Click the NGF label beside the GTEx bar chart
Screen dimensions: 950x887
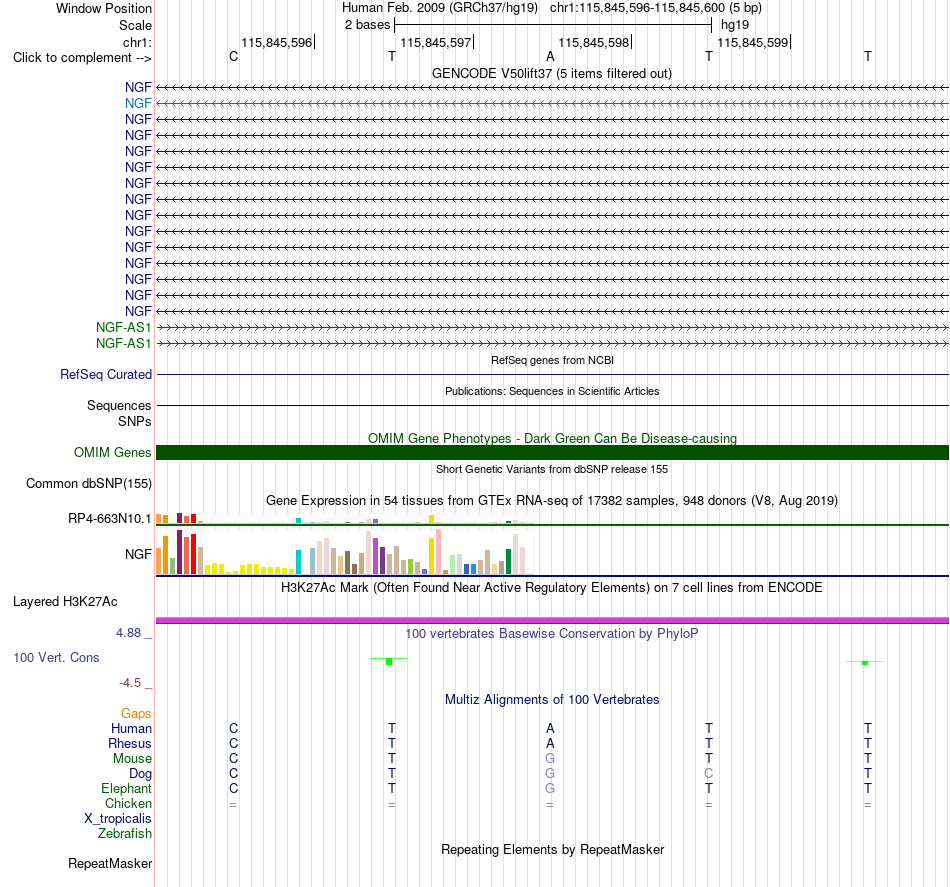(138, 554)
